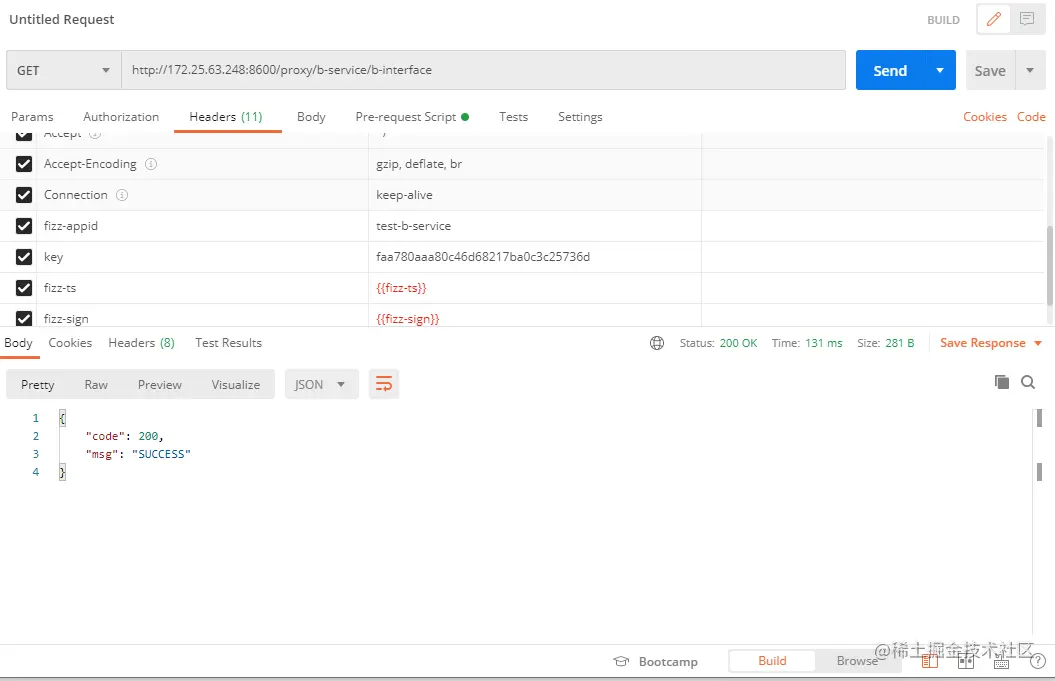
Task: Click the {{fizz-ts}} variable value
Action: click(401, 287)
